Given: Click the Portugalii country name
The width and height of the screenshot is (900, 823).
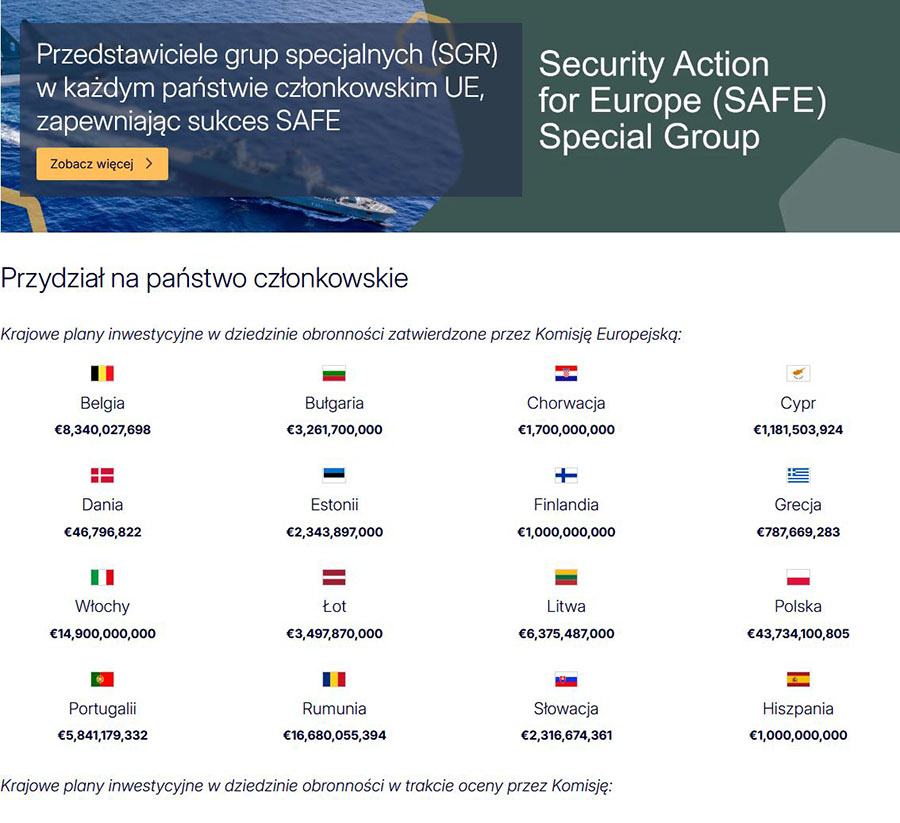Looking at the screenshot, I should click(102, 709).
